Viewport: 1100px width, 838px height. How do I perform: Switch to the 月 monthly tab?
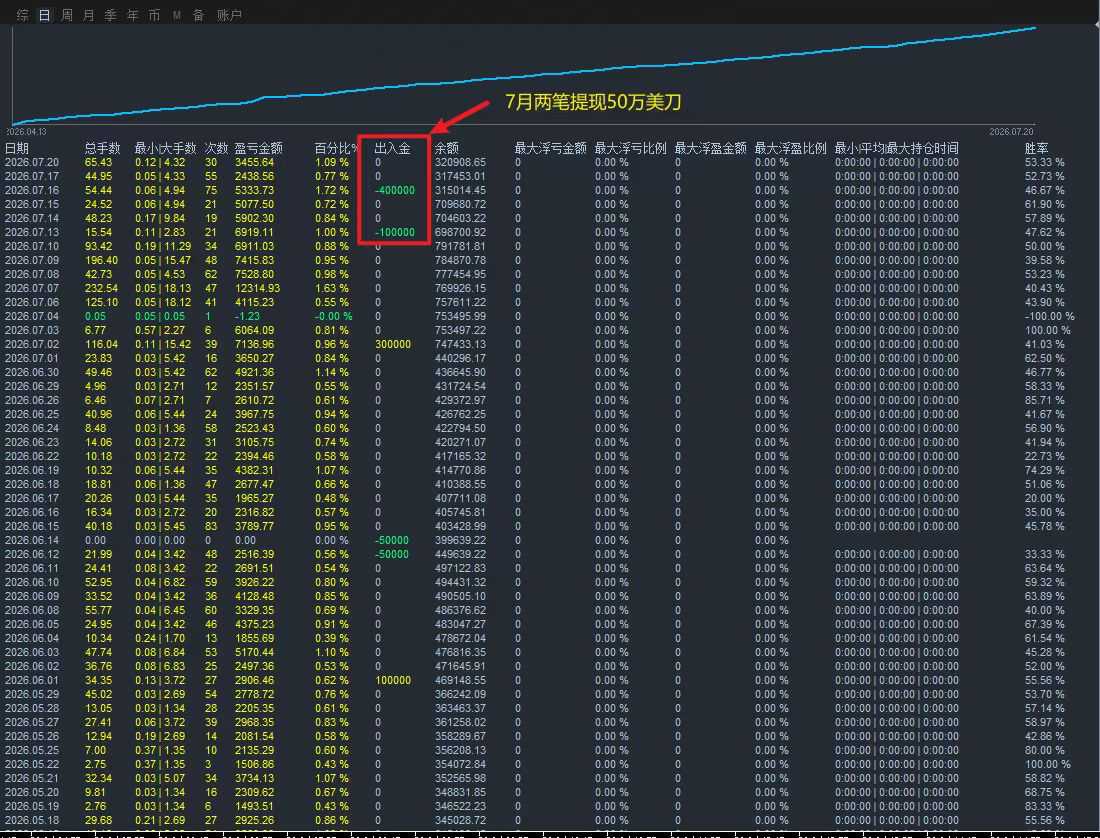click(88, 15)
